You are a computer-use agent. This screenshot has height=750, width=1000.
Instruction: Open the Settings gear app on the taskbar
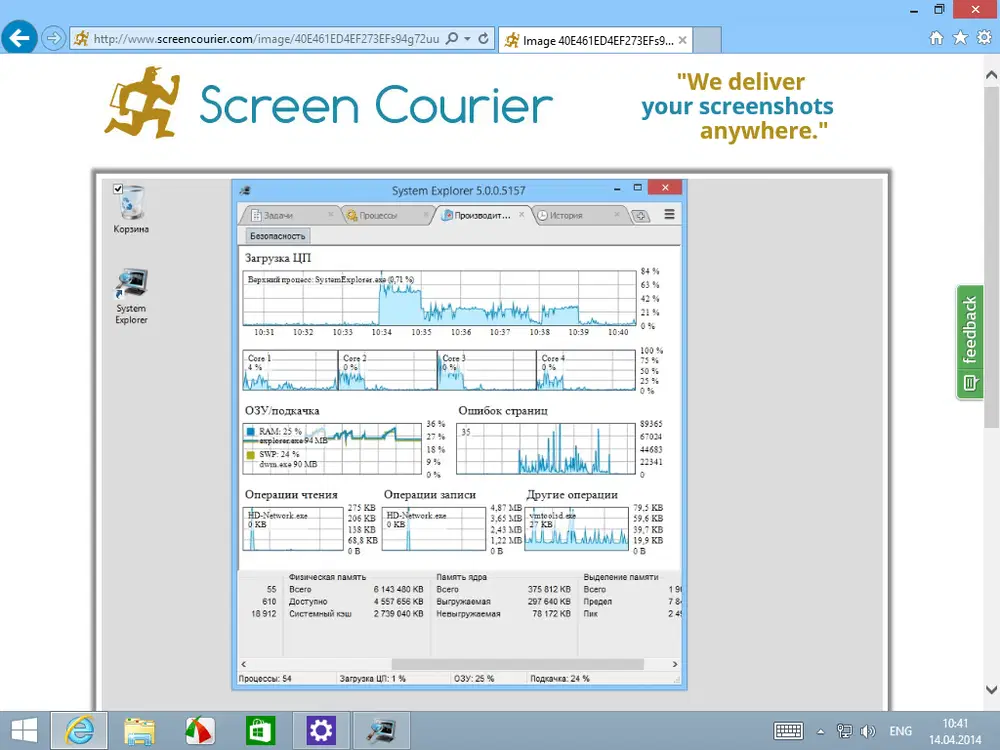click(320, 730)
